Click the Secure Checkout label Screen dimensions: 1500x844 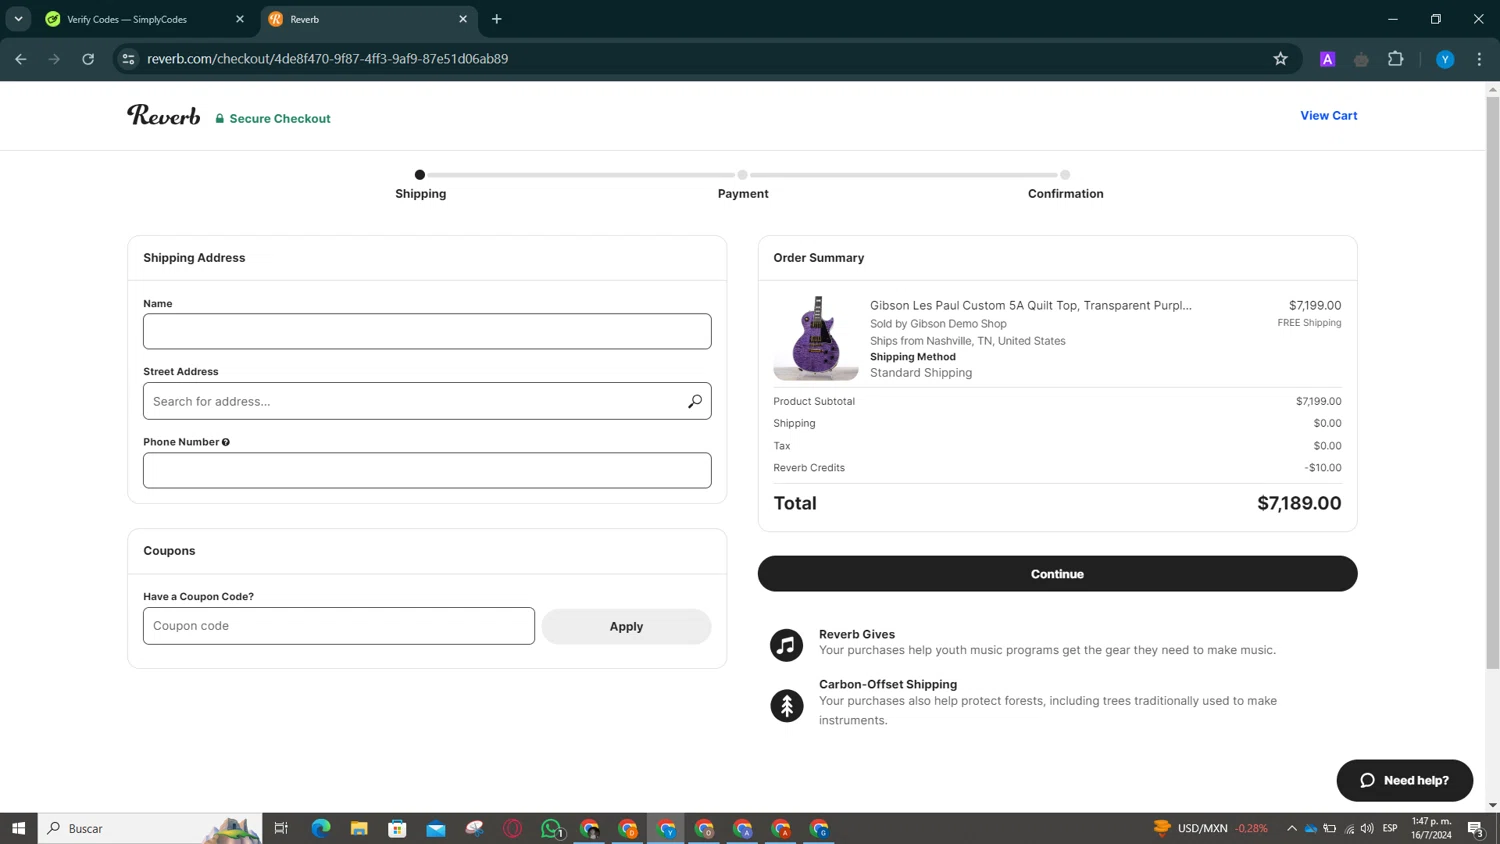273,118
